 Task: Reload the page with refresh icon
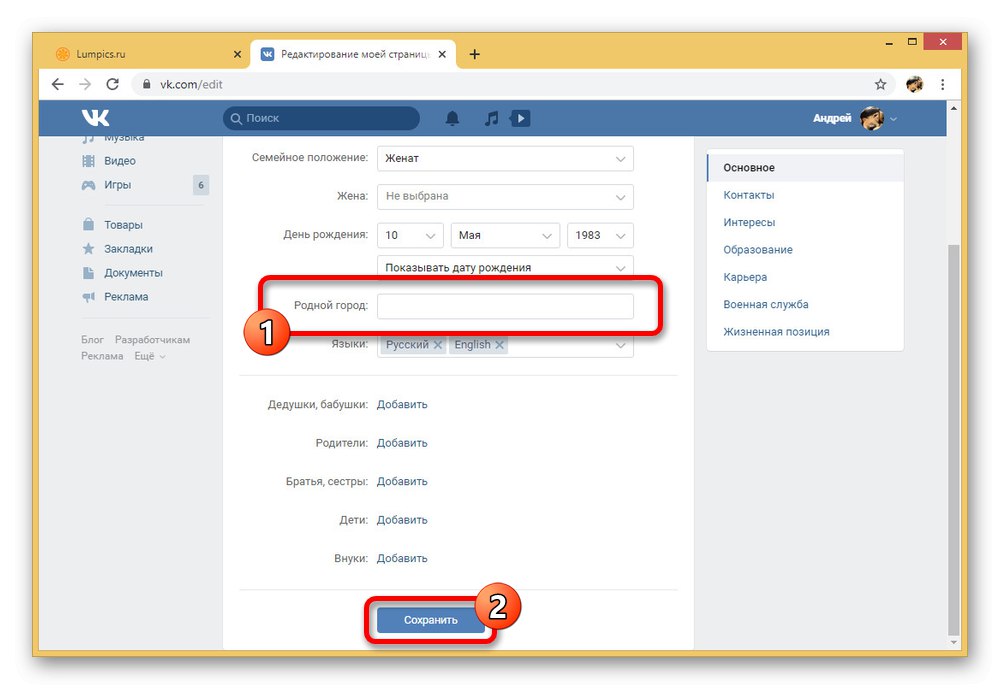click(112, 84)
